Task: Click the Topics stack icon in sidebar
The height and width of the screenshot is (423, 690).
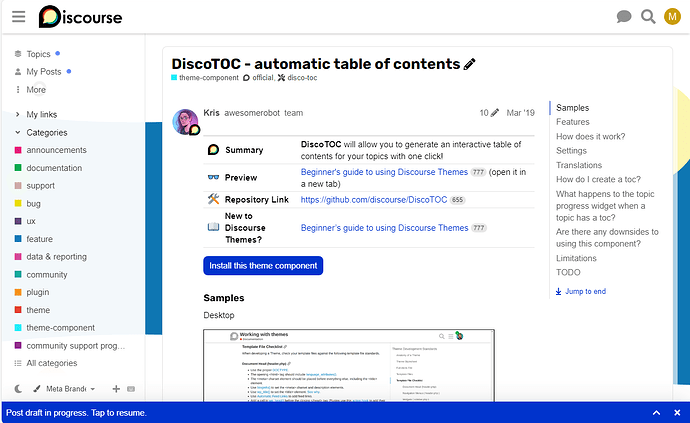Action: coord(18,54)
